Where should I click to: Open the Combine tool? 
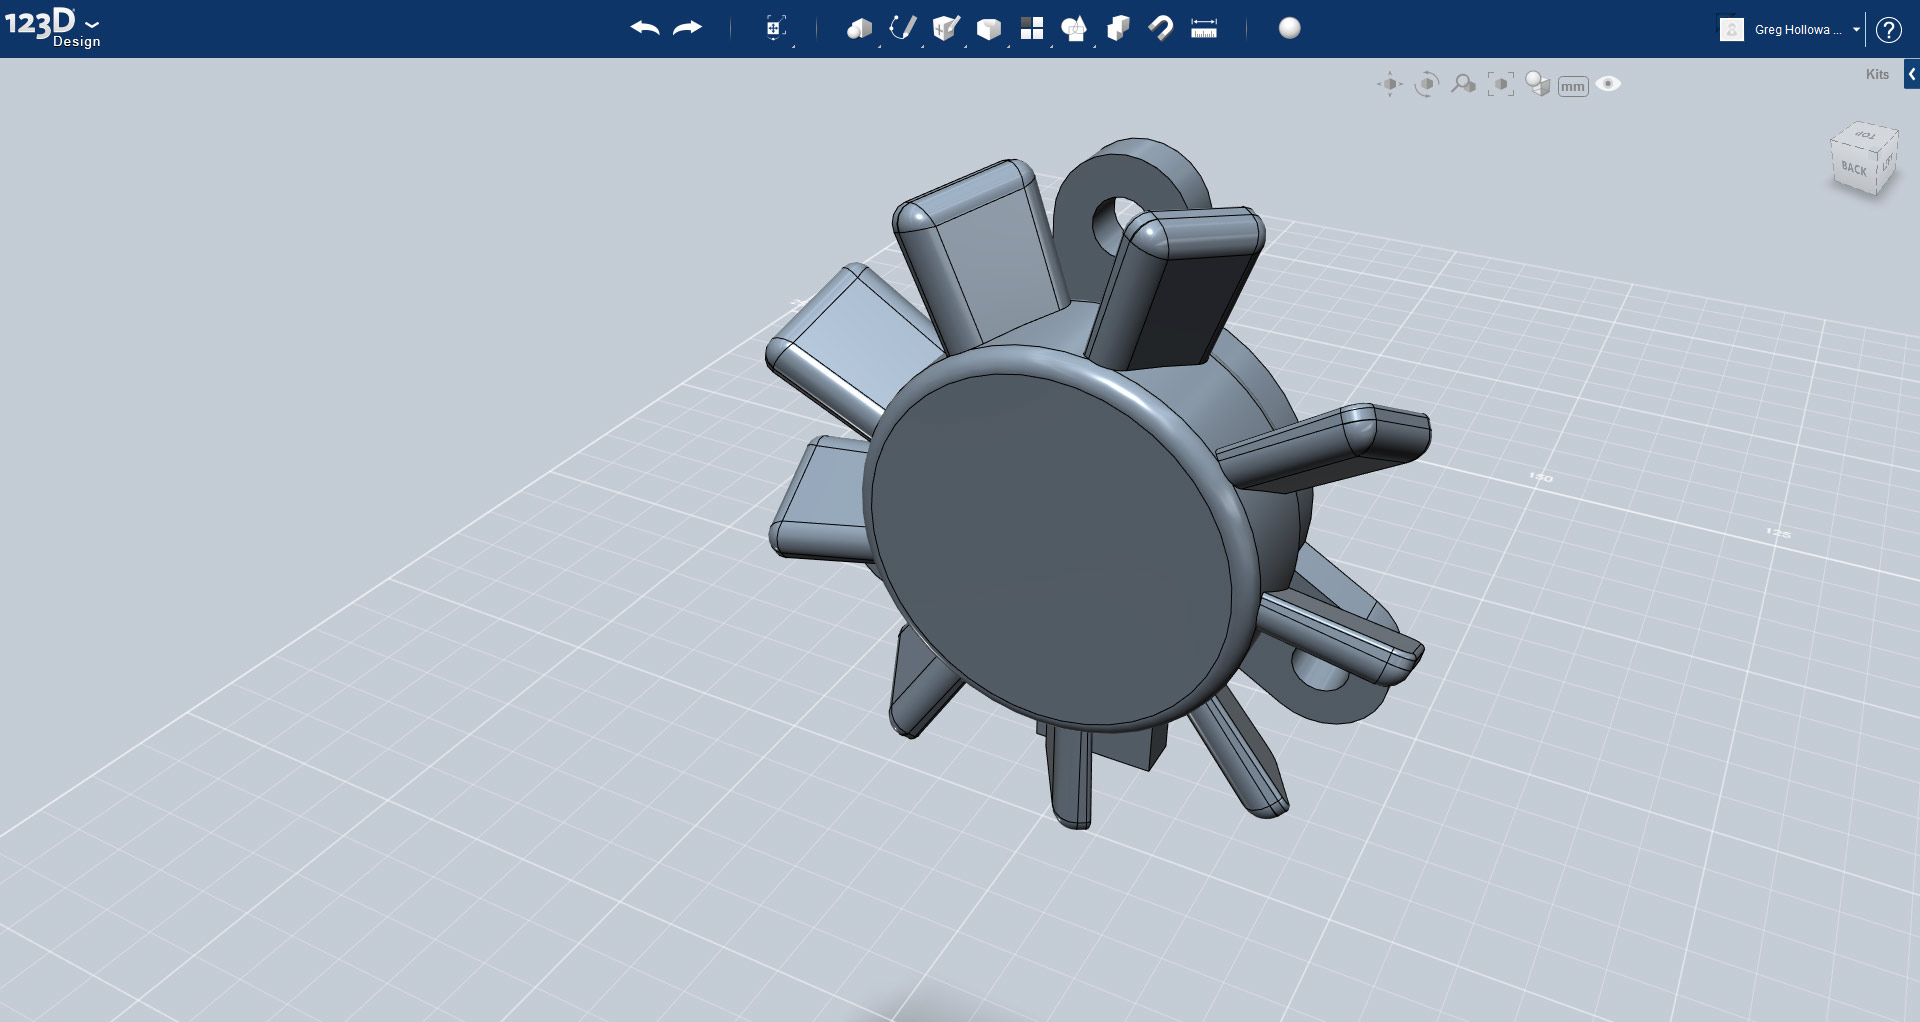click(x=1118, y=28)
